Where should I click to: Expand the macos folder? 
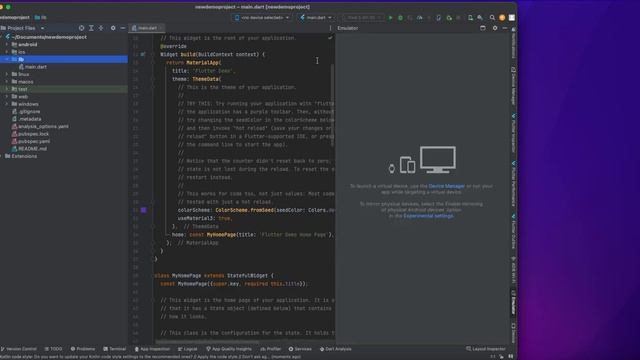click(7, 82)
